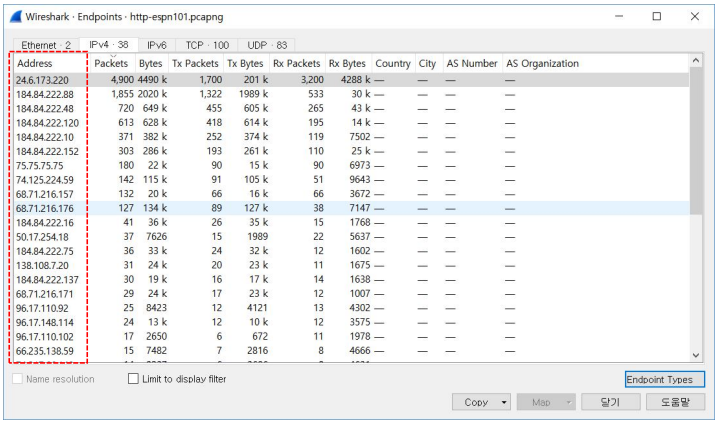Maximize the Endpoints window
The height and width of the screenshot is (425, 720).
tap(657, 17)
